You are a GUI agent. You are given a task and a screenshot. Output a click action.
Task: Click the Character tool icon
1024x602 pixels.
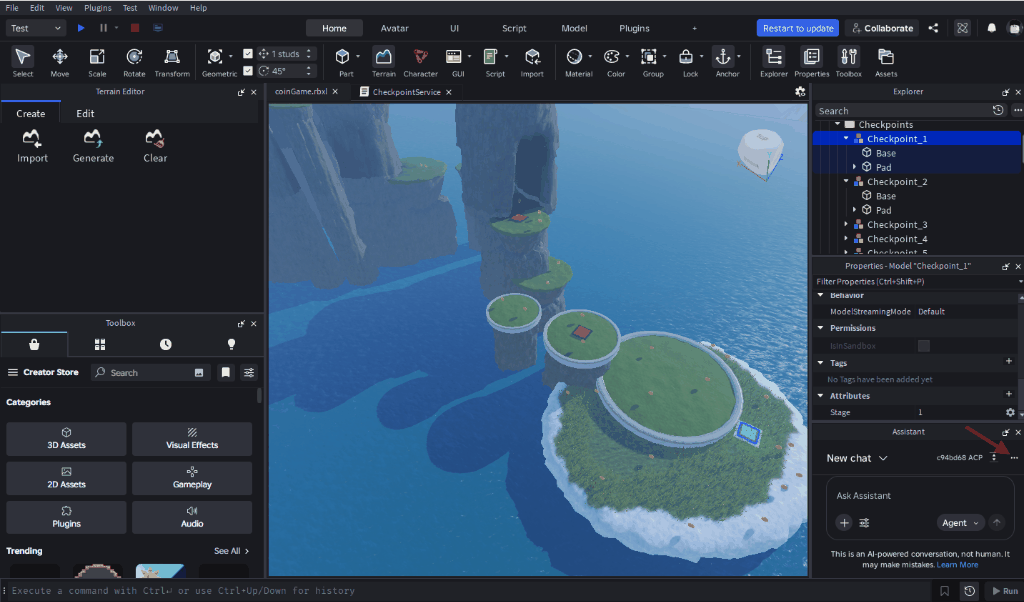(x=421, y=63)
